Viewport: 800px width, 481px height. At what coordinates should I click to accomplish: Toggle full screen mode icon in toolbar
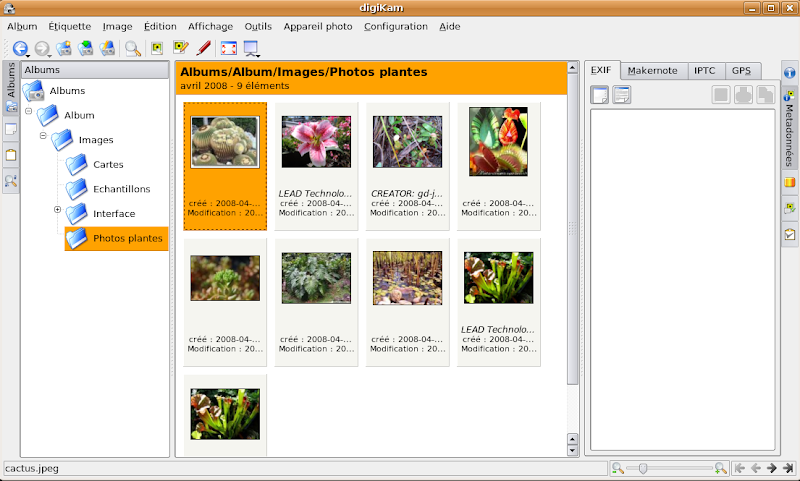click(x=229, y=48)
